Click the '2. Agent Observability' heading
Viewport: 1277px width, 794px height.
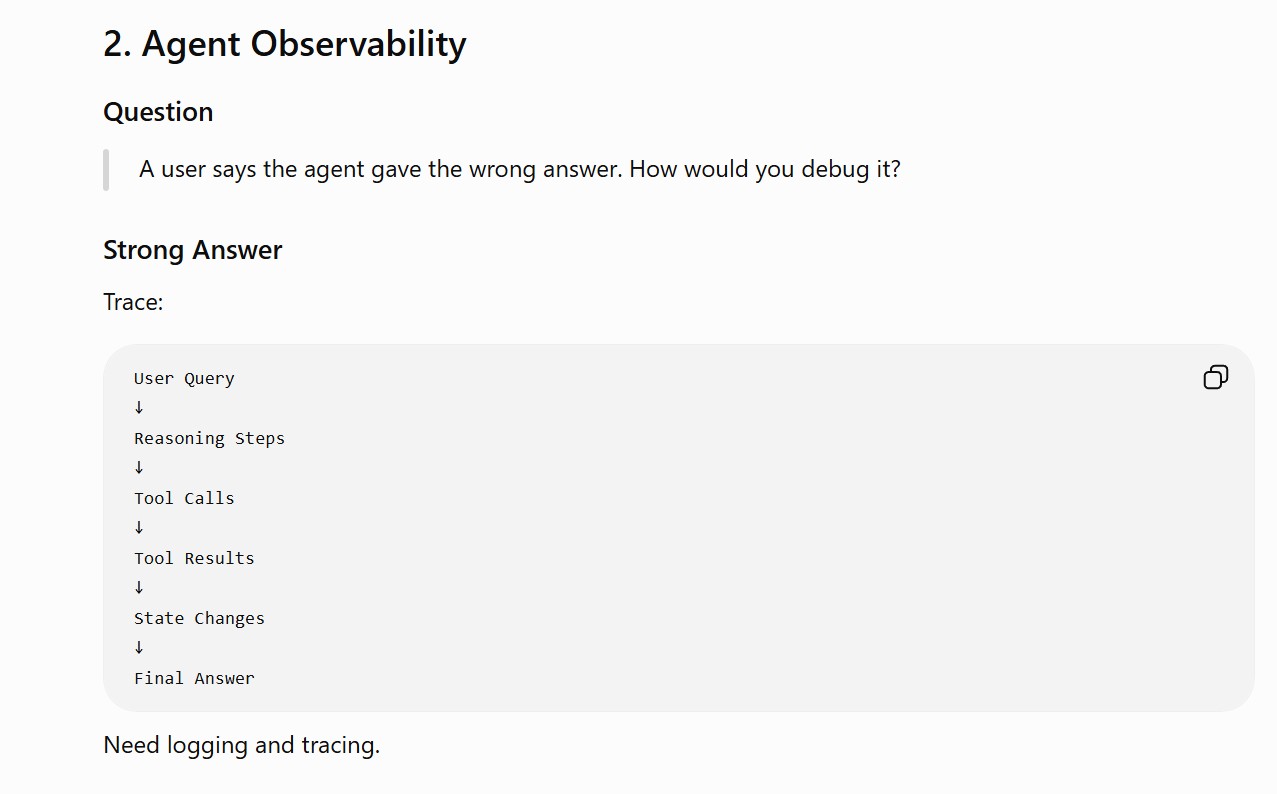click(x=285, y=44)
